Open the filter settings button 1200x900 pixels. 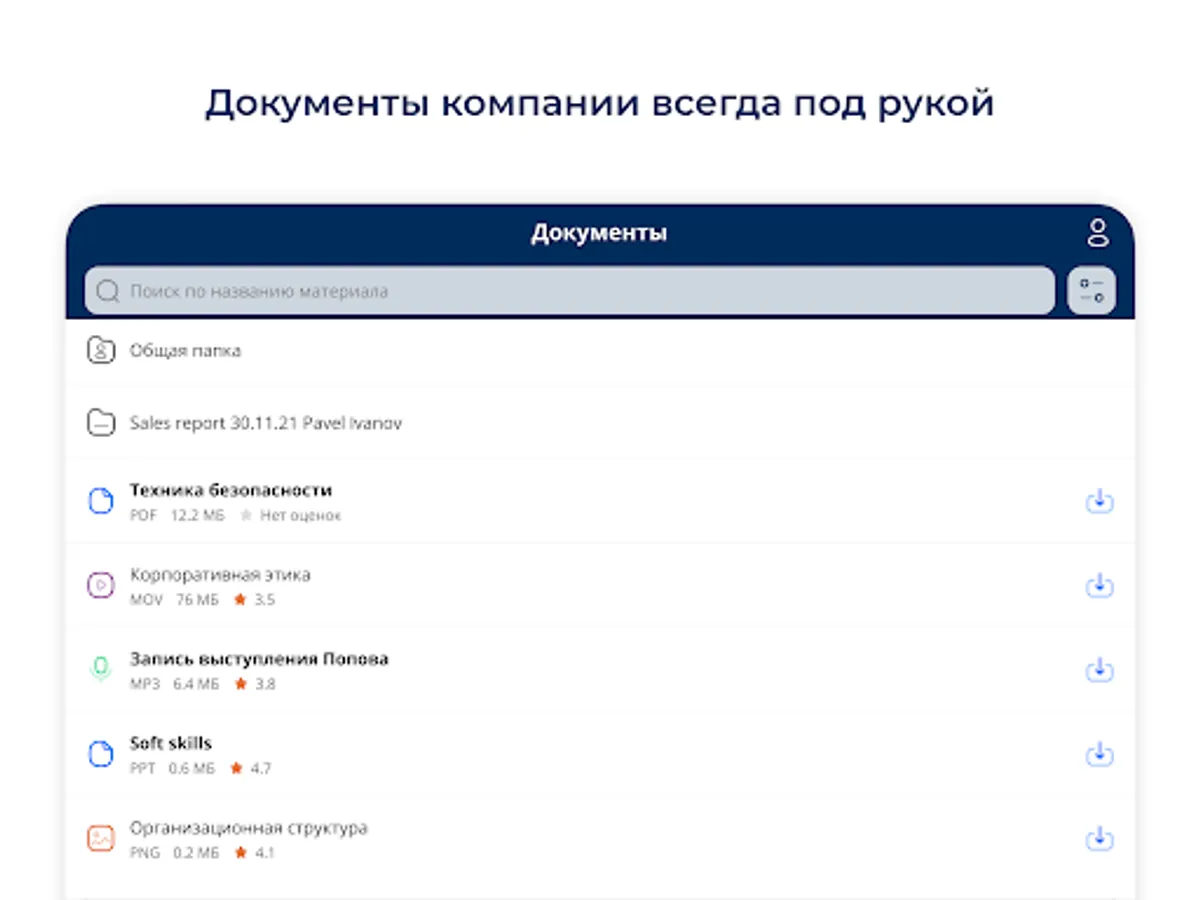(x=1091, y=291)
